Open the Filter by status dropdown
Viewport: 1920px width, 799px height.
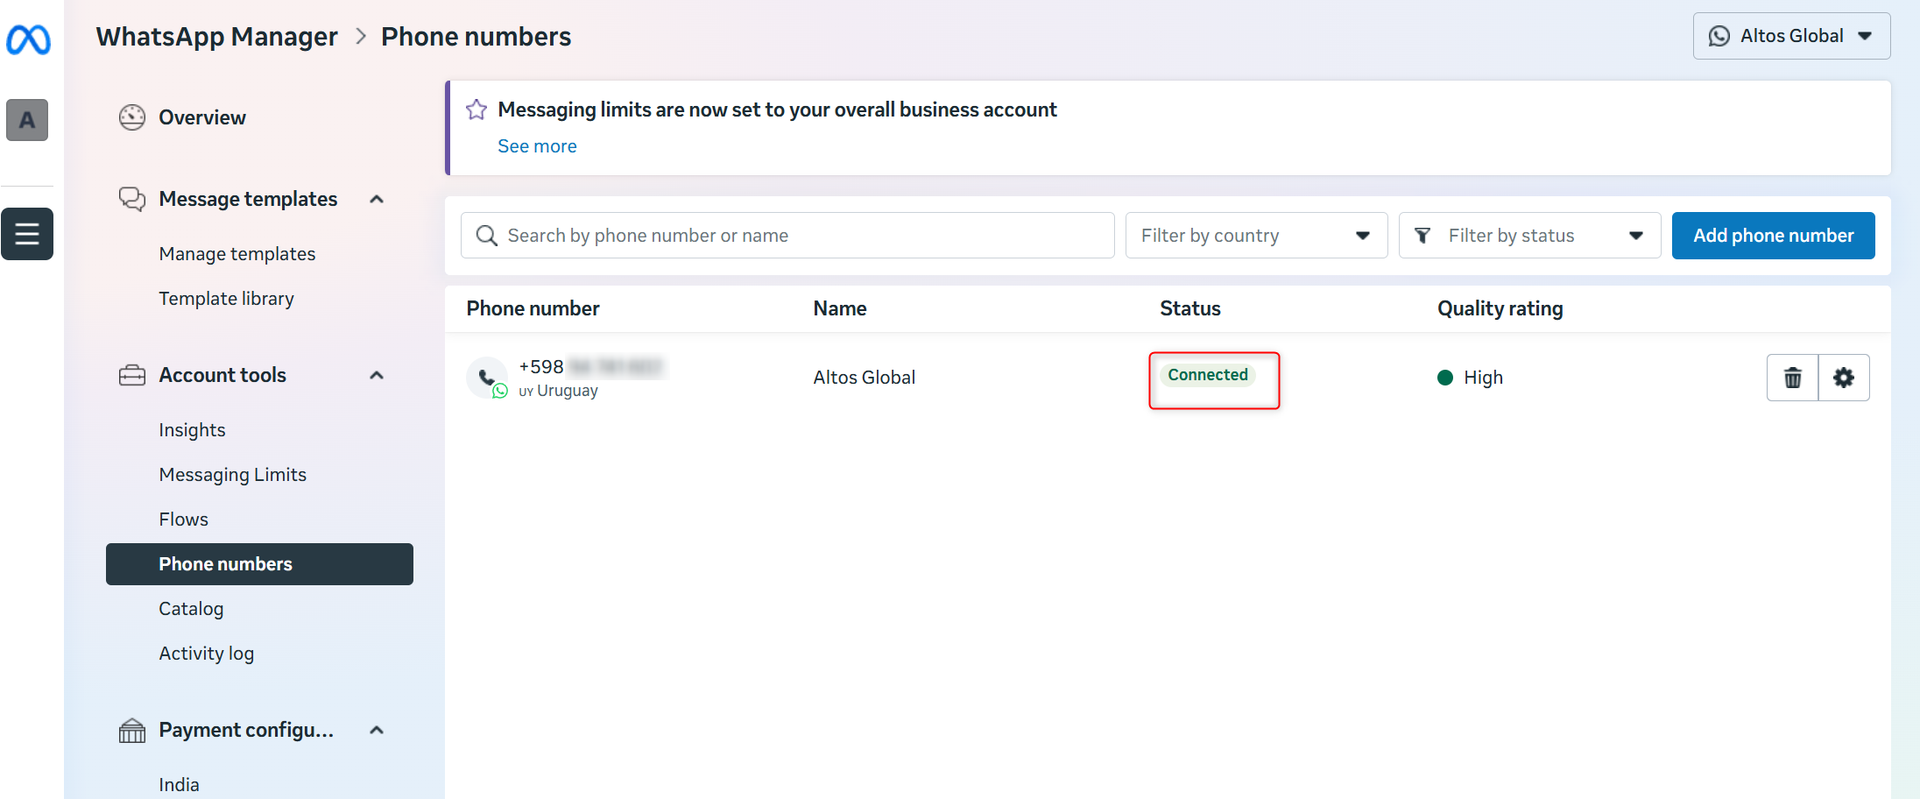(1528, 236)
